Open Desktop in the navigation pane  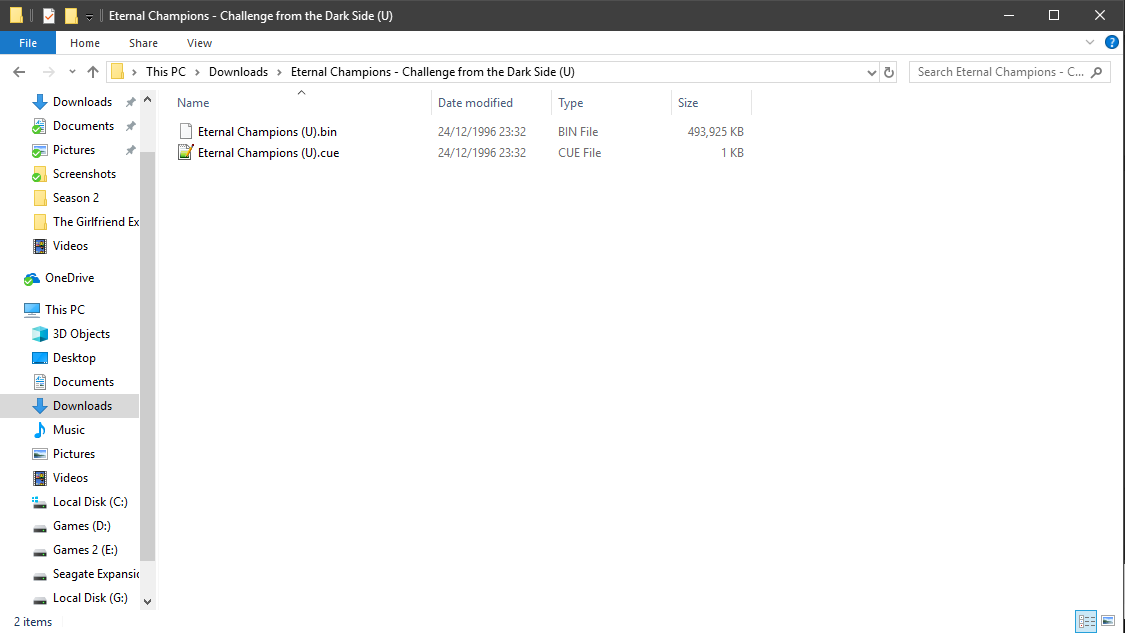point(74,357)
